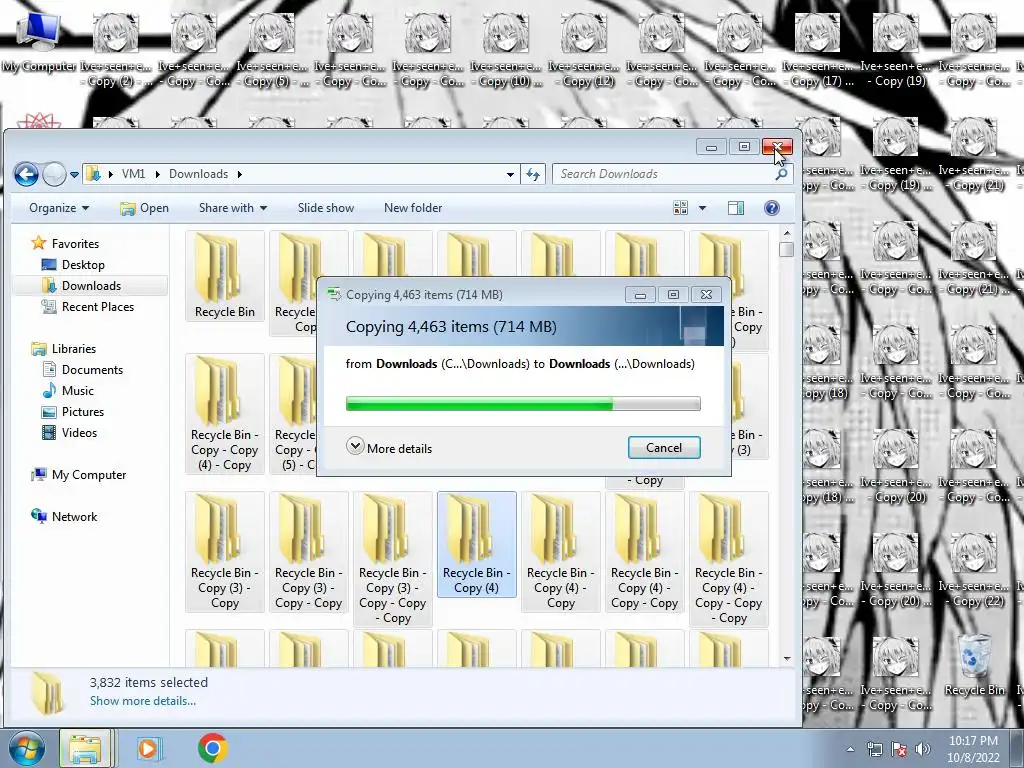The height and width of the screenshot is (768, 1024).
Task: Open the Organize menu
Action: (x=59, y=208)
